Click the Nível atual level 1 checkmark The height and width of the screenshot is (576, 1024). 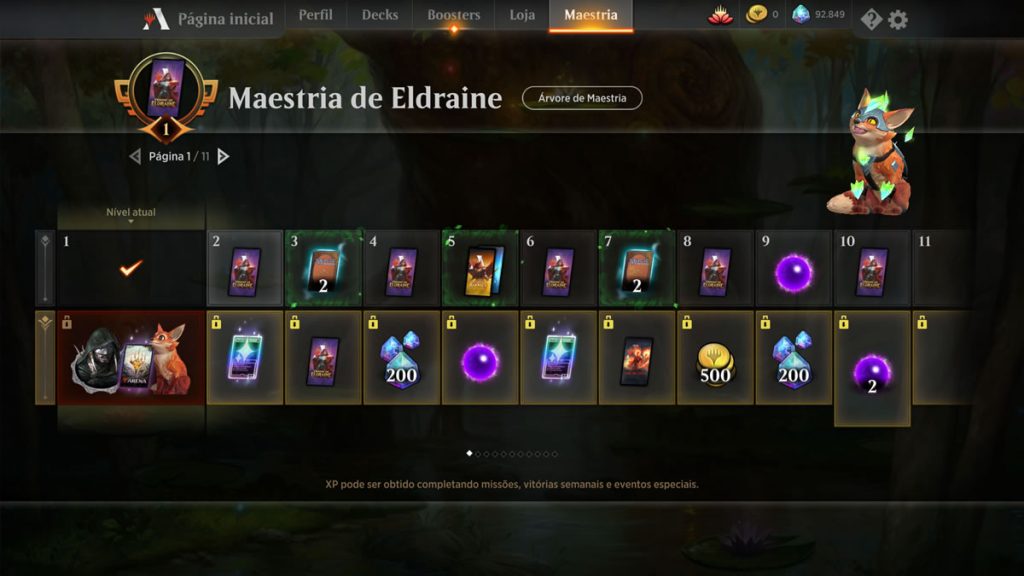[131, 268]
